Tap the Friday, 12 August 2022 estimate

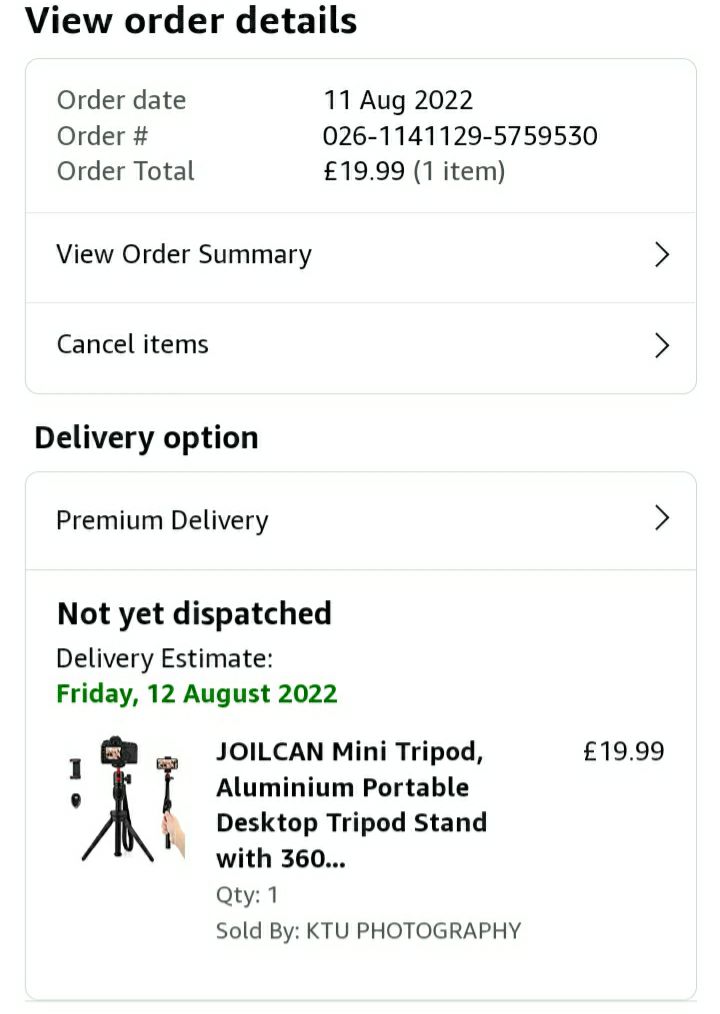tap(197, 694)
